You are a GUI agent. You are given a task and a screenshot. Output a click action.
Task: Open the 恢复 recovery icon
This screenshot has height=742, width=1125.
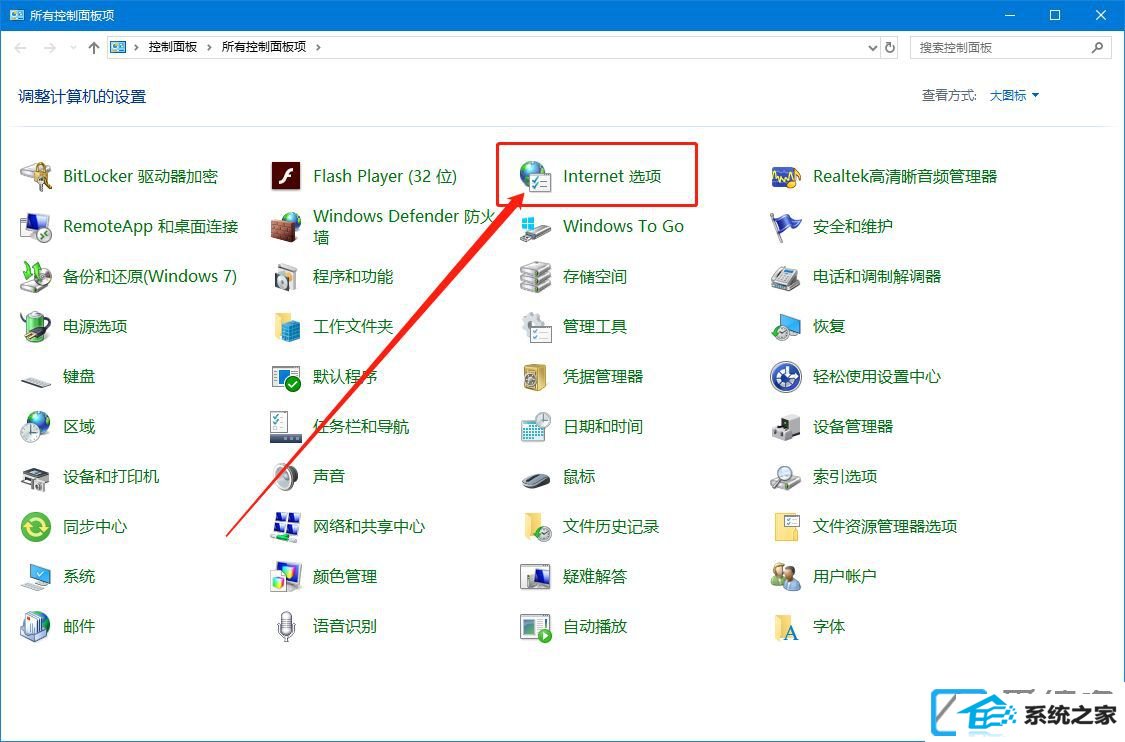click(x=786, y=327)
